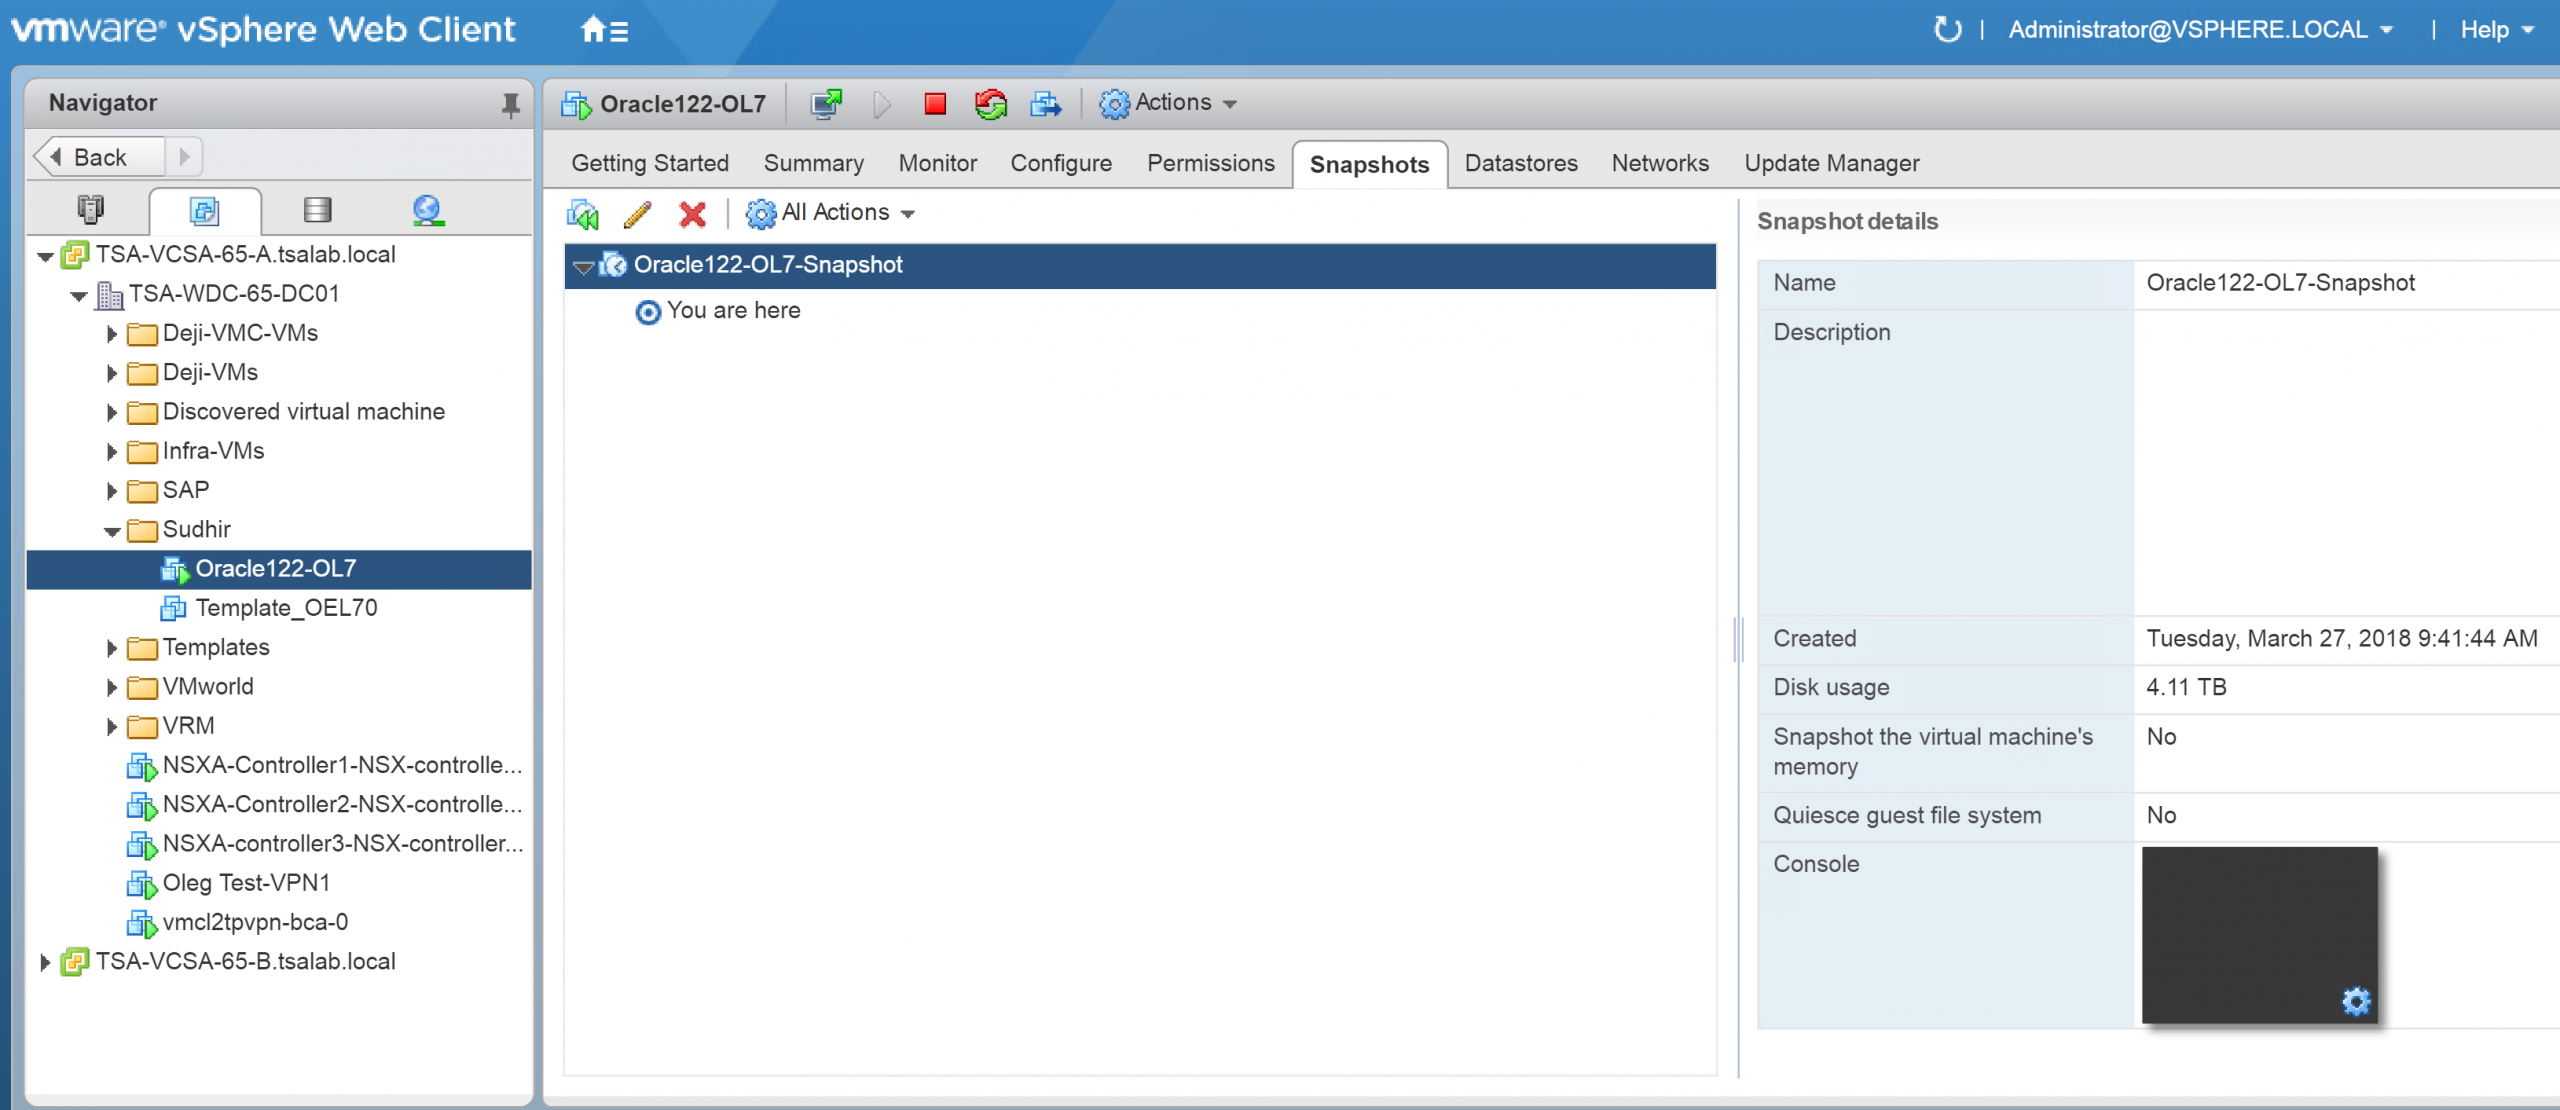Click the Back button

(99, 157)
